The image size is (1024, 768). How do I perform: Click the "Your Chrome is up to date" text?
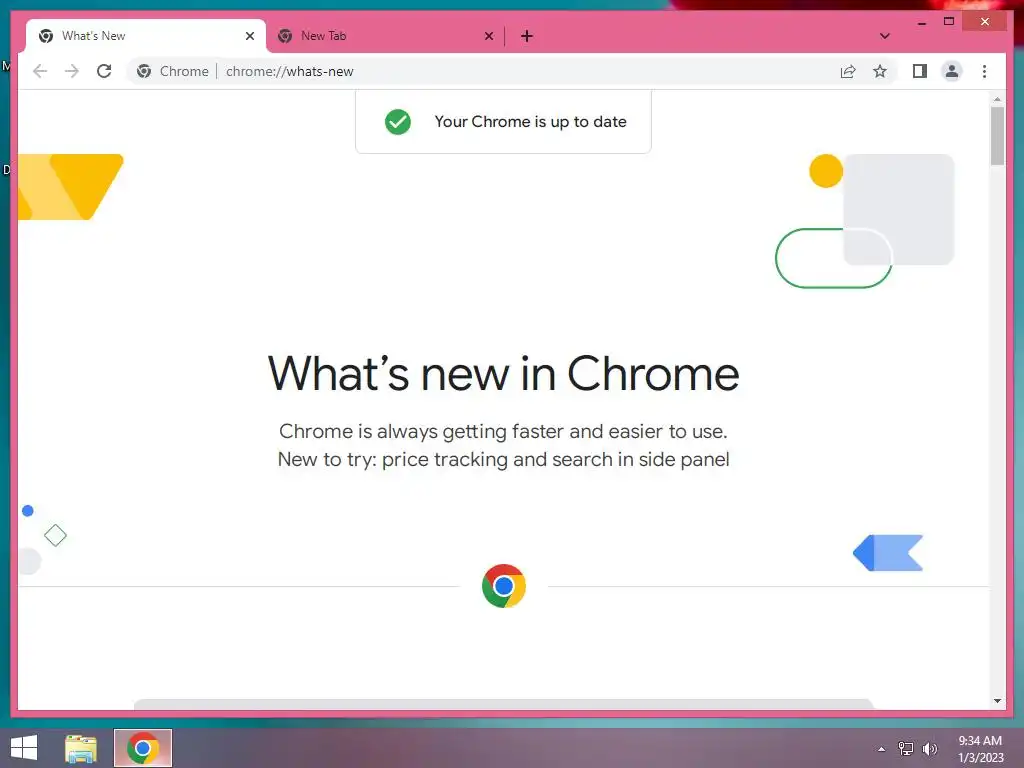(530, 121)
